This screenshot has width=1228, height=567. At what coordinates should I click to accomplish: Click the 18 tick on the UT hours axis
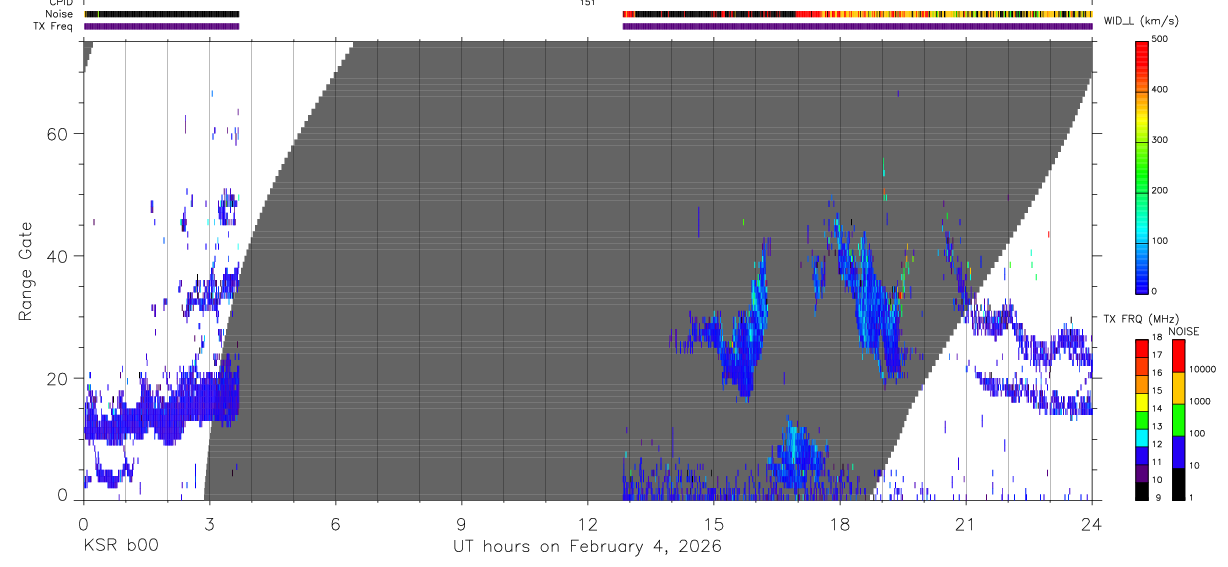[x=839, y=523]
